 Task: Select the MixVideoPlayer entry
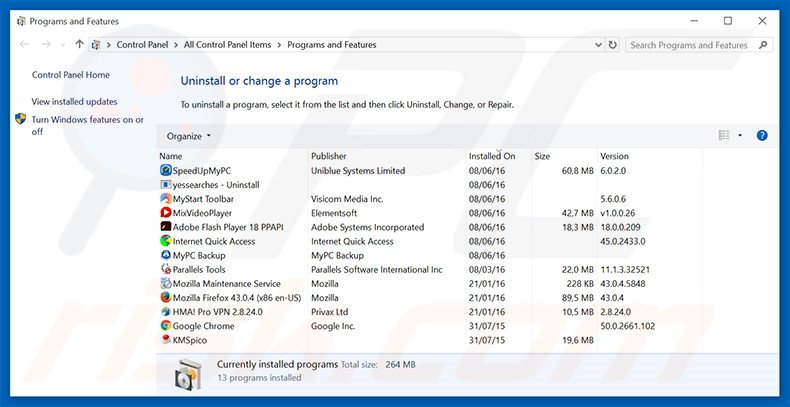point(202,213)
